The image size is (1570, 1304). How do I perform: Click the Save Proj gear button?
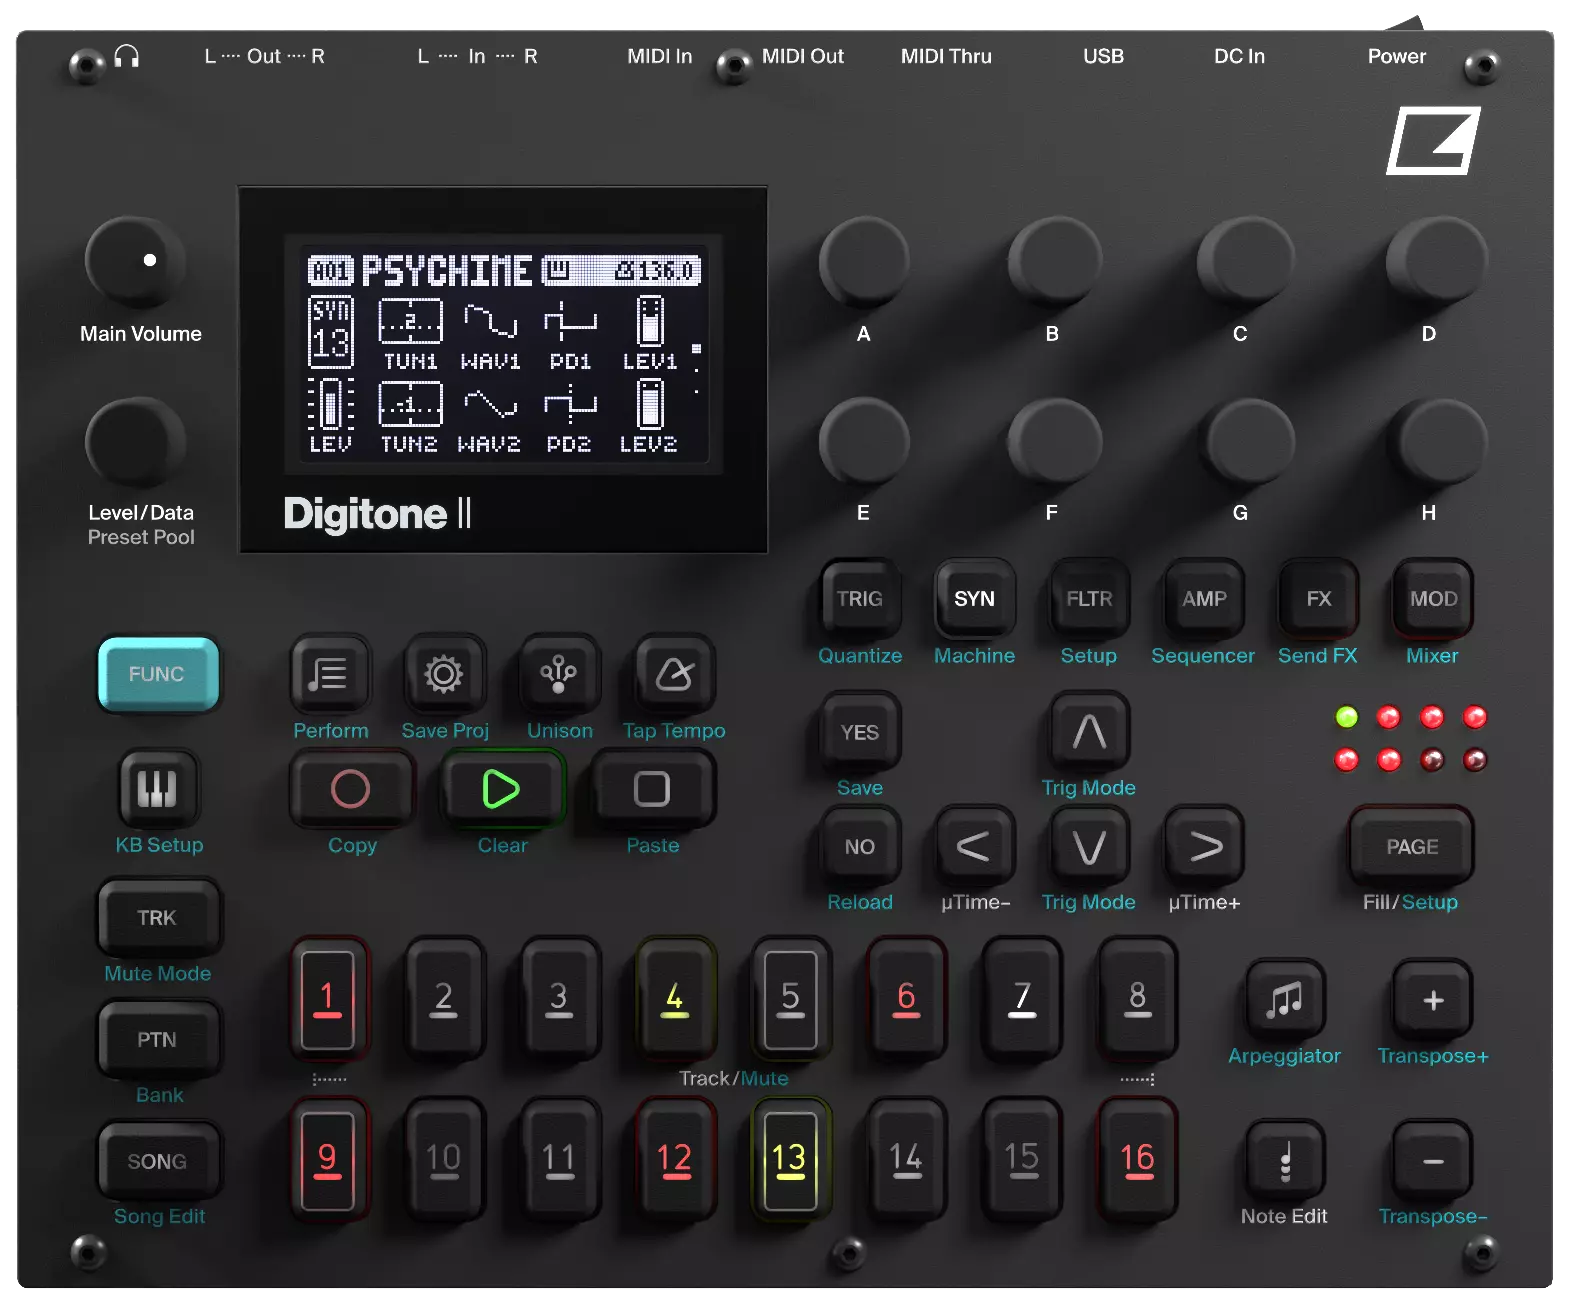444,674
